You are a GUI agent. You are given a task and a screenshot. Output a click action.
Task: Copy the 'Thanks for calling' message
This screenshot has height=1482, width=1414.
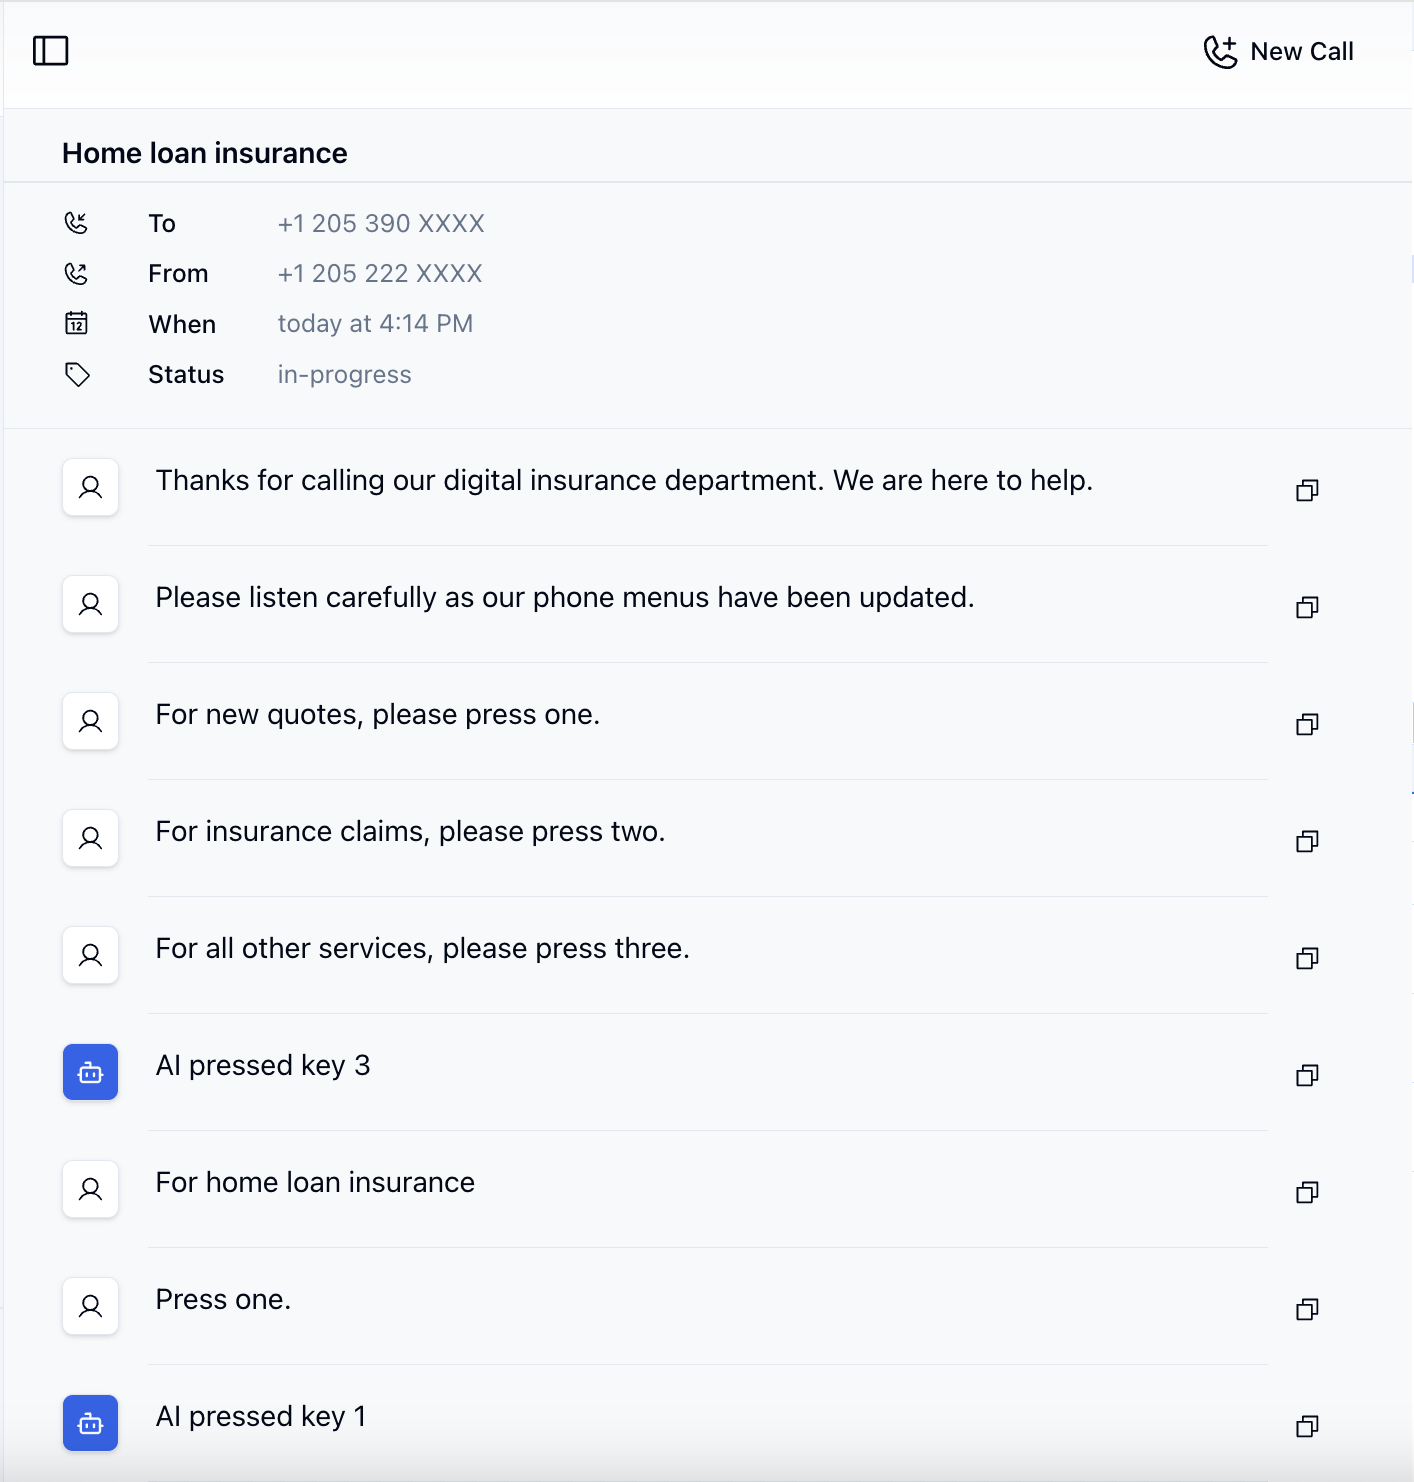[x=1306, y=490]
